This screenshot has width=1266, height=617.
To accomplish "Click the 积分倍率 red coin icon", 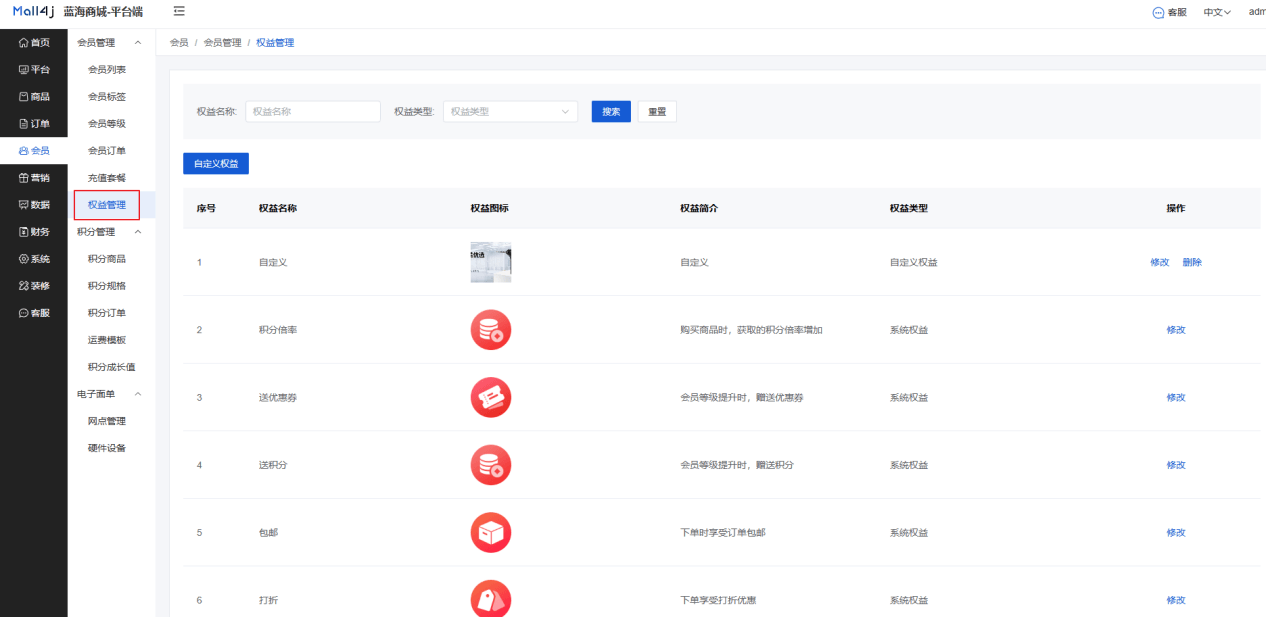I will point(491,329).
